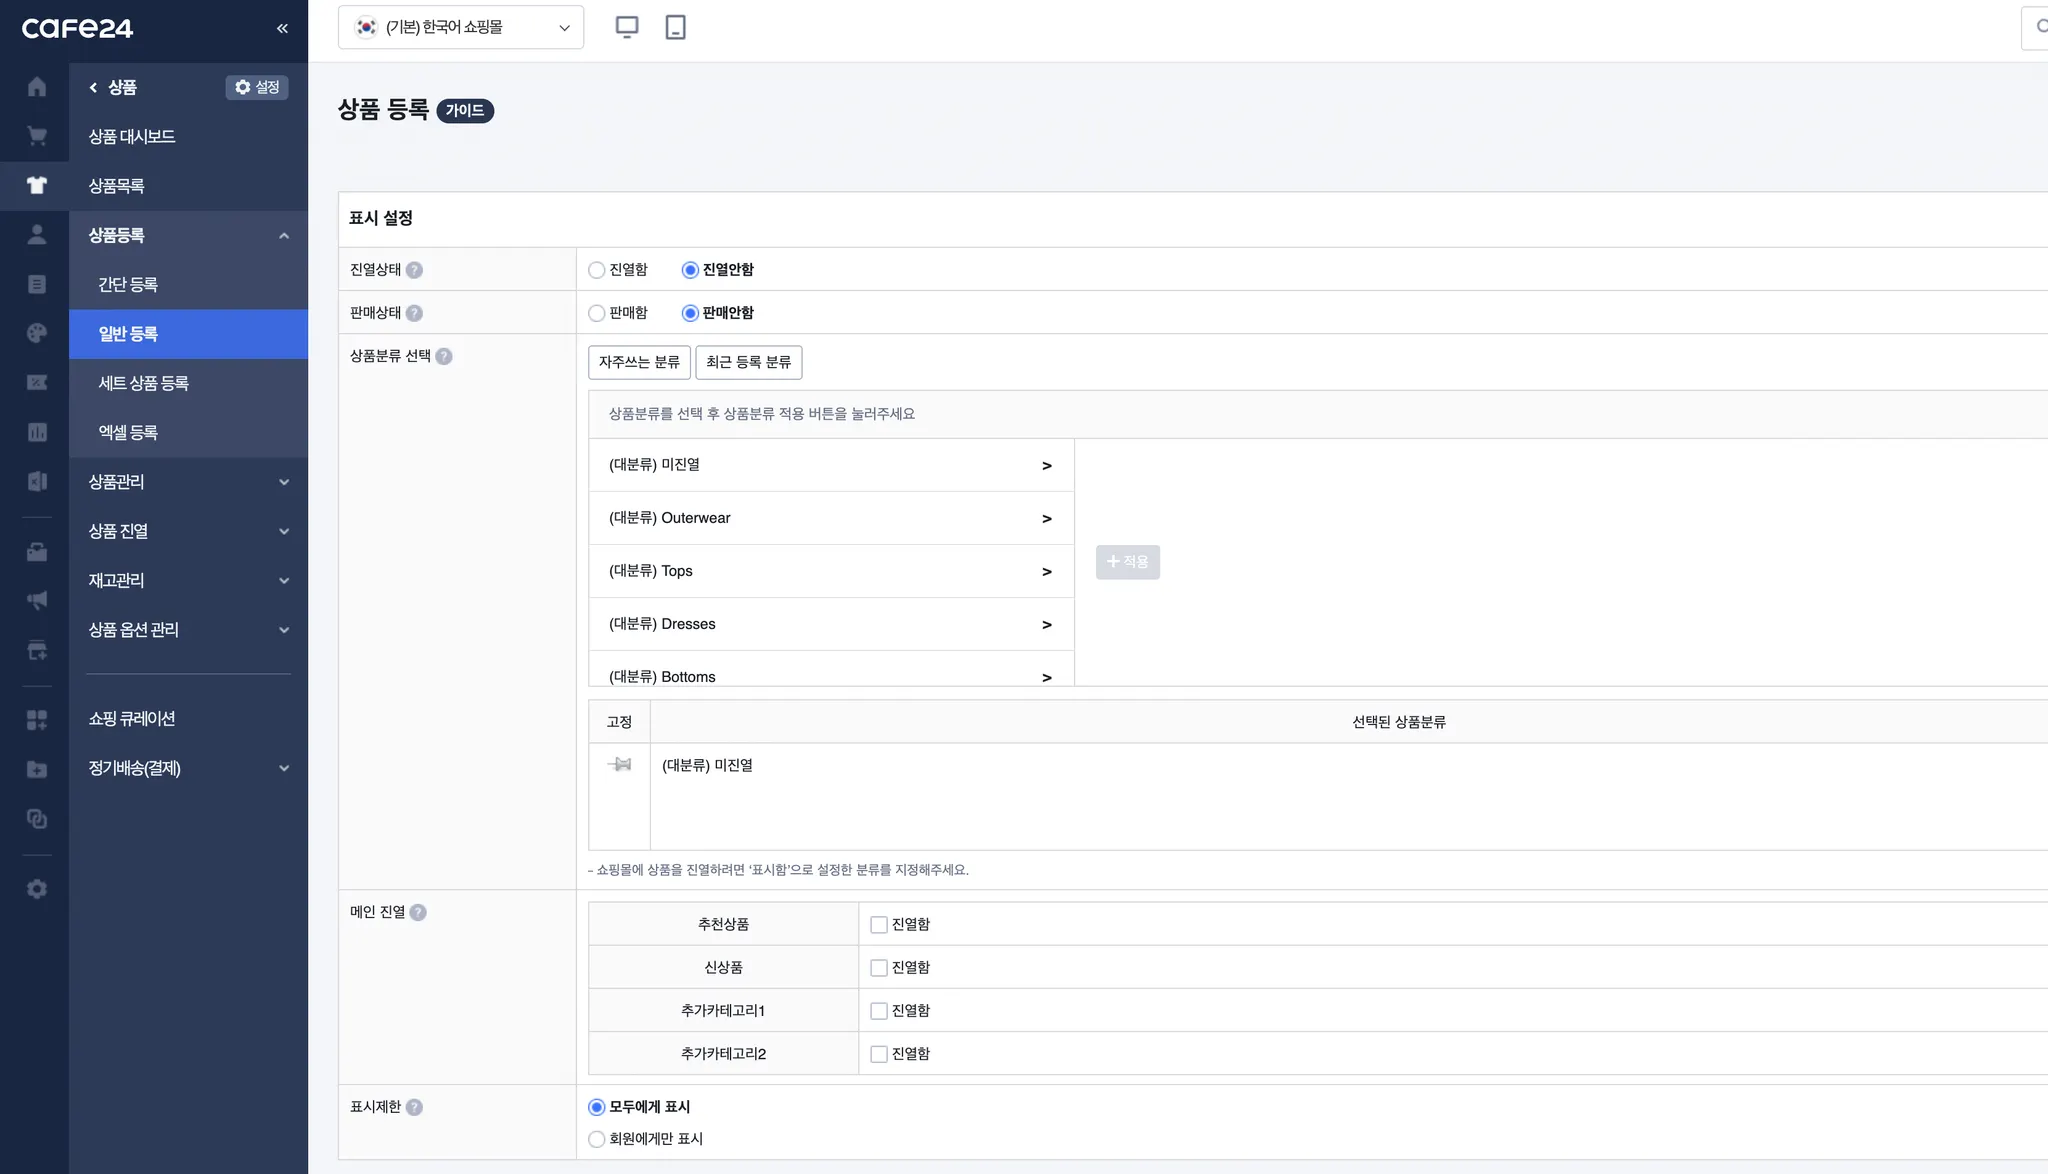Open 간단 등록 menu item
The width and height of the screenshot is (2048, 1174).
(128, 285)
